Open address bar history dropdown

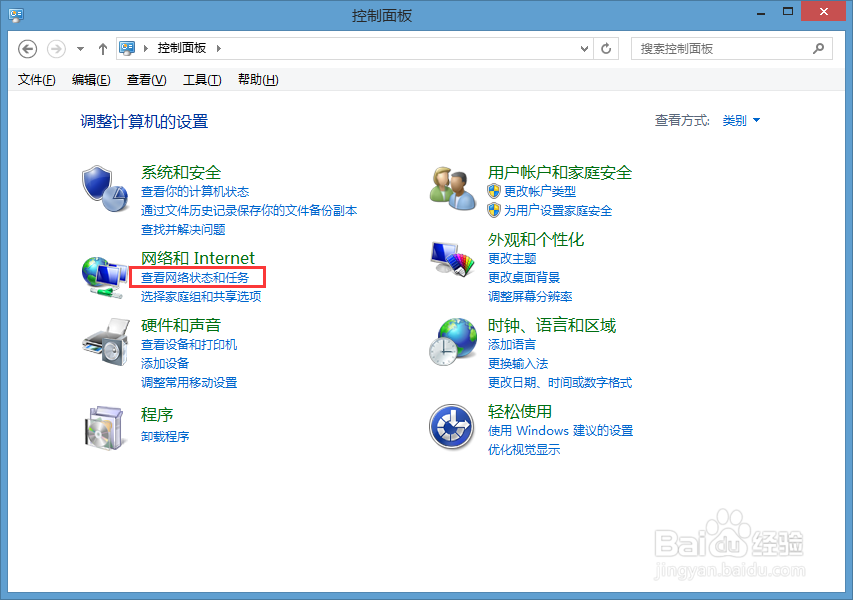pyautogui.click(x=584, y=49)
